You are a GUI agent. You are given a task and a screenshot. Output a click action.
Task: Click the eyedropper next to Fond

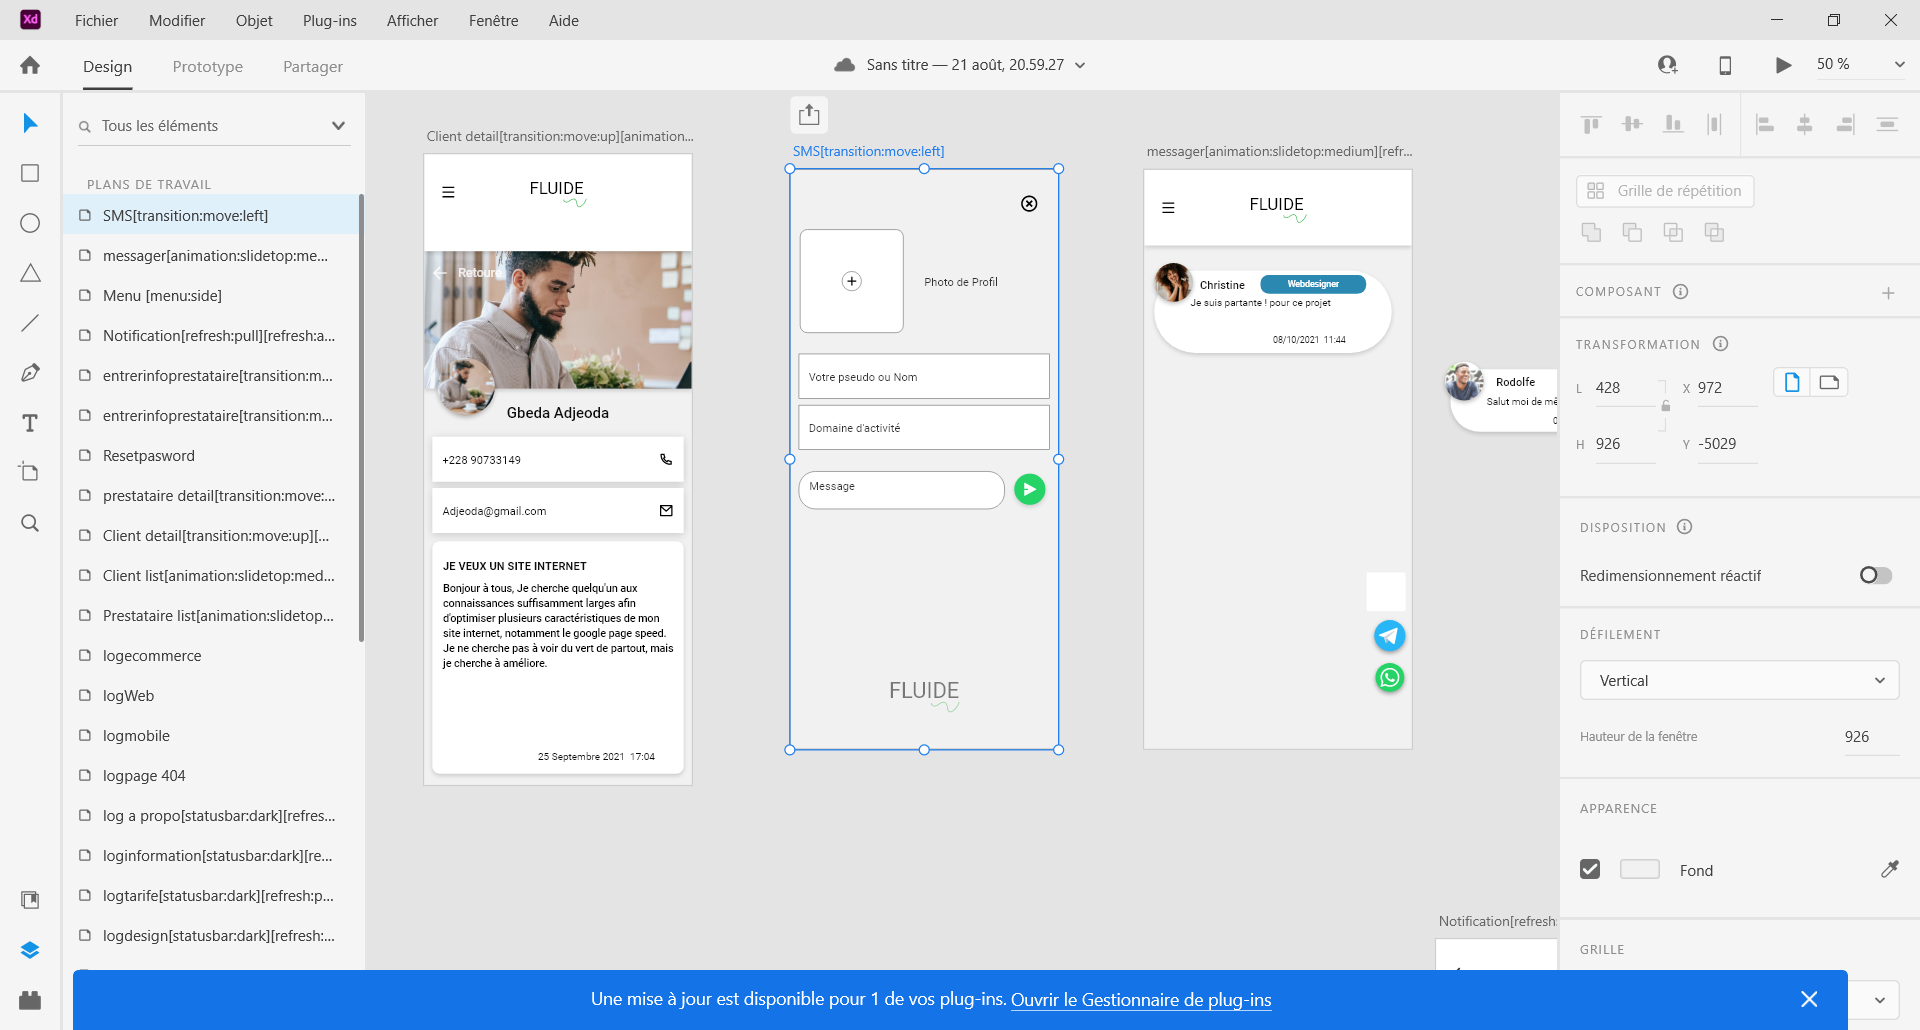tap(1889, 869)
